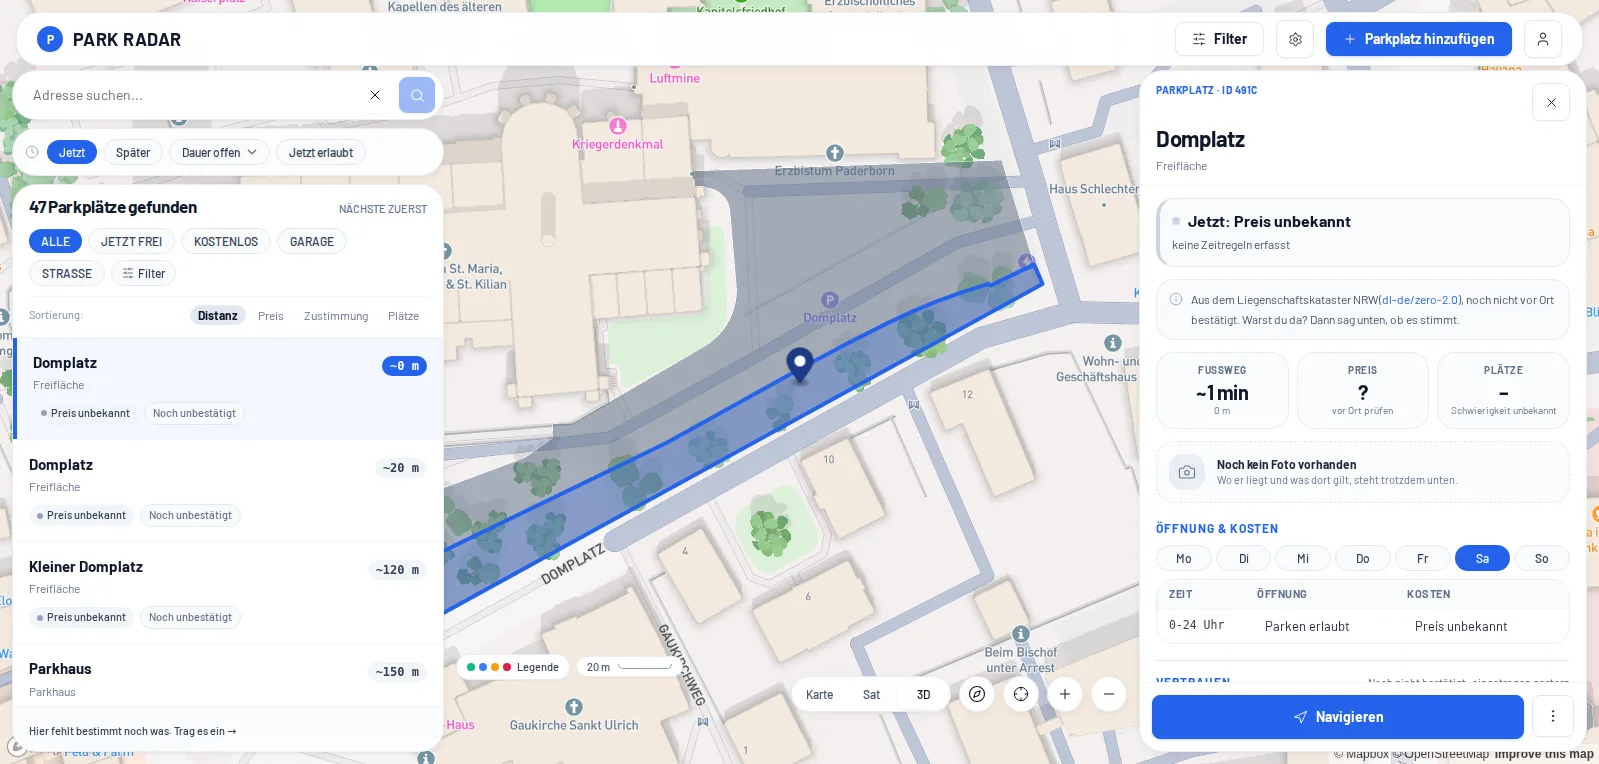Click Trag es ein link
The height and width of the screenshot is (764, 1599).
[x=205, y=731]
